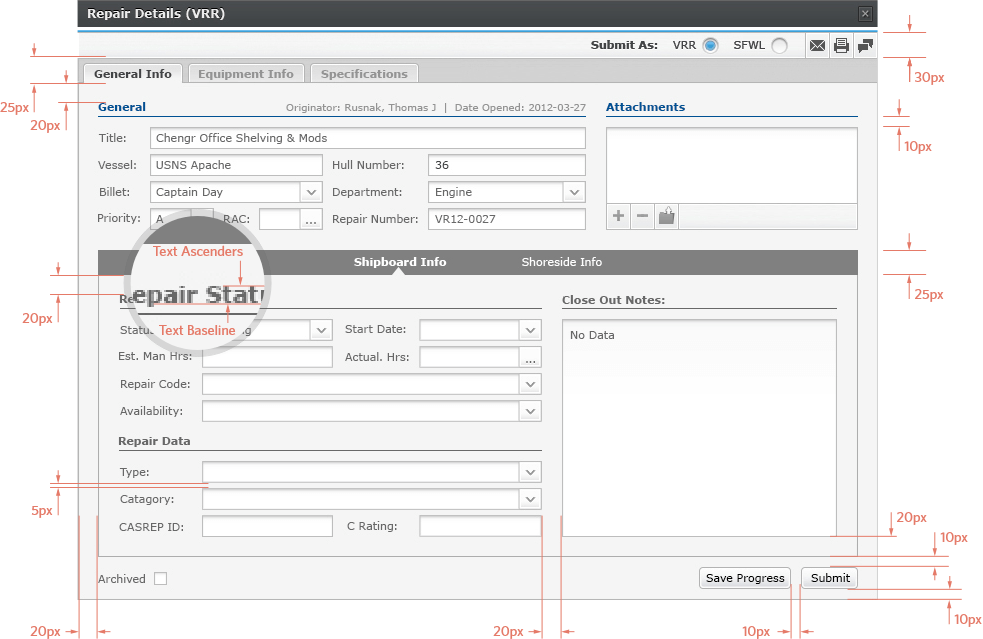The height and width of the screenshot is (639, 983).
Task: Open the comments chat icon
Action: [865, 46]
